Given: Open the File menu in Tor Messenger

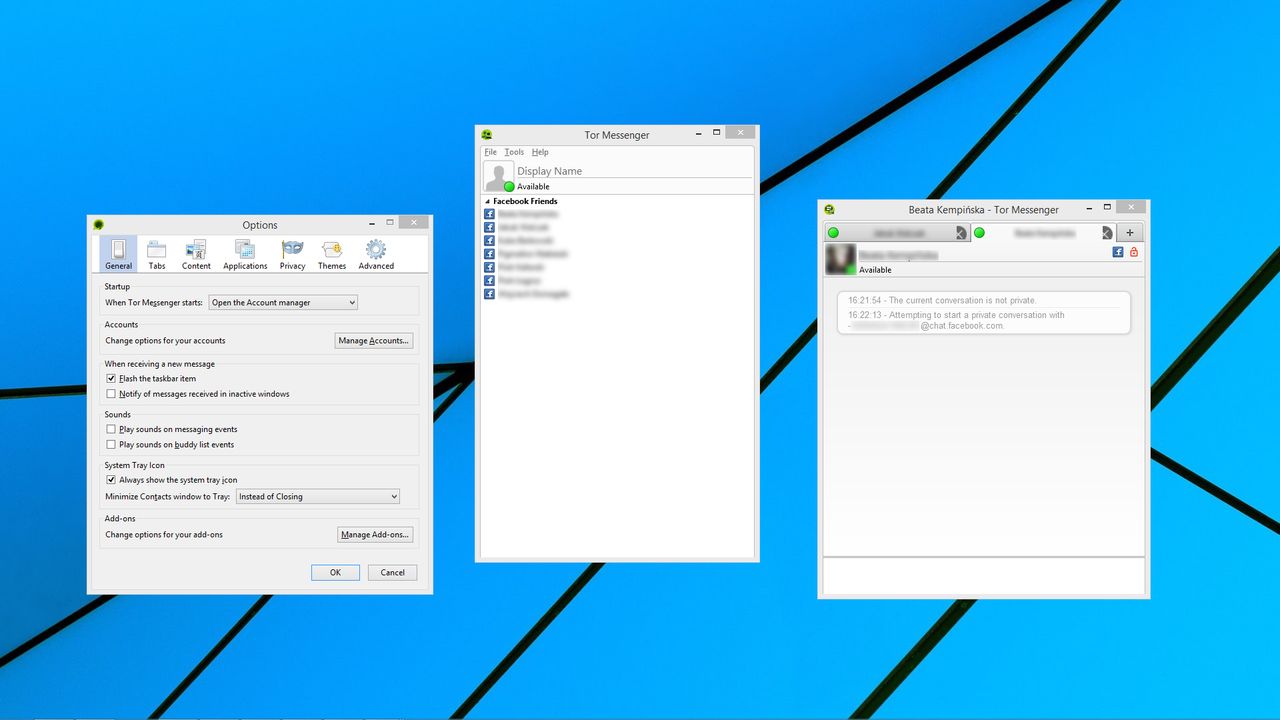Looking at the screenshot, I should click(490, 152).
